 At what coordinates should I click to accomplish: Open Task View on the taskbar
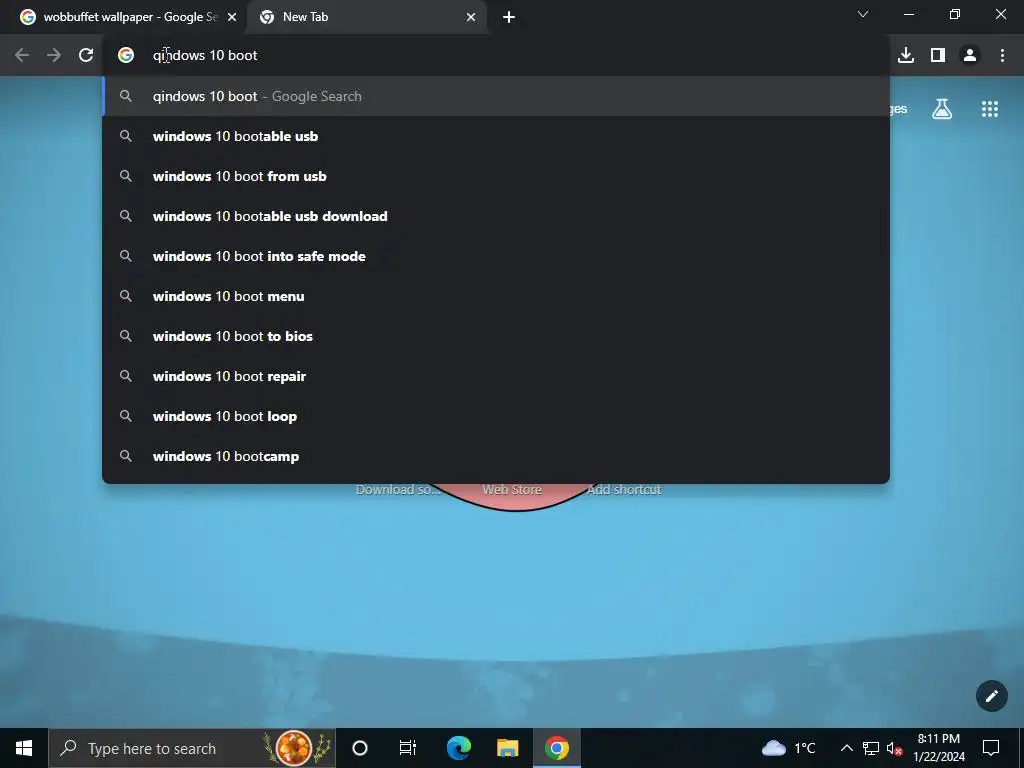[408, 748]
